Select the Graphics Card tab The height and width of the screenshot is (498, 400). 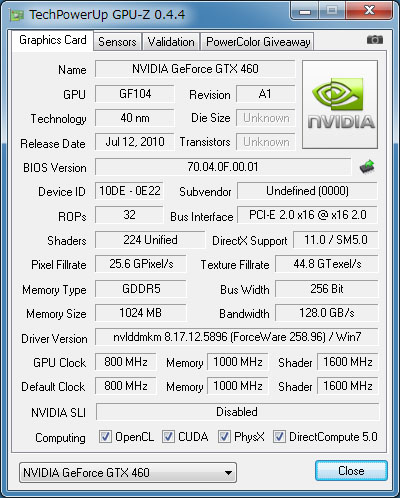pyautogui.click(x=53, y=40)
